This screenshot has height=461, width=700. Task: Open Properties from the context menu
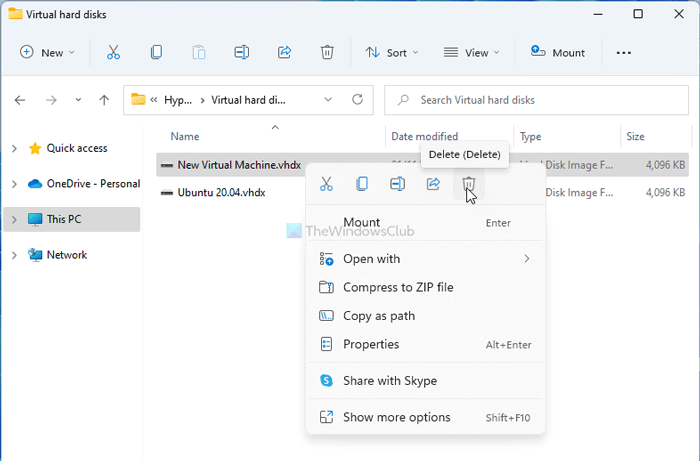pyautogui.click(x=371, y=344)
